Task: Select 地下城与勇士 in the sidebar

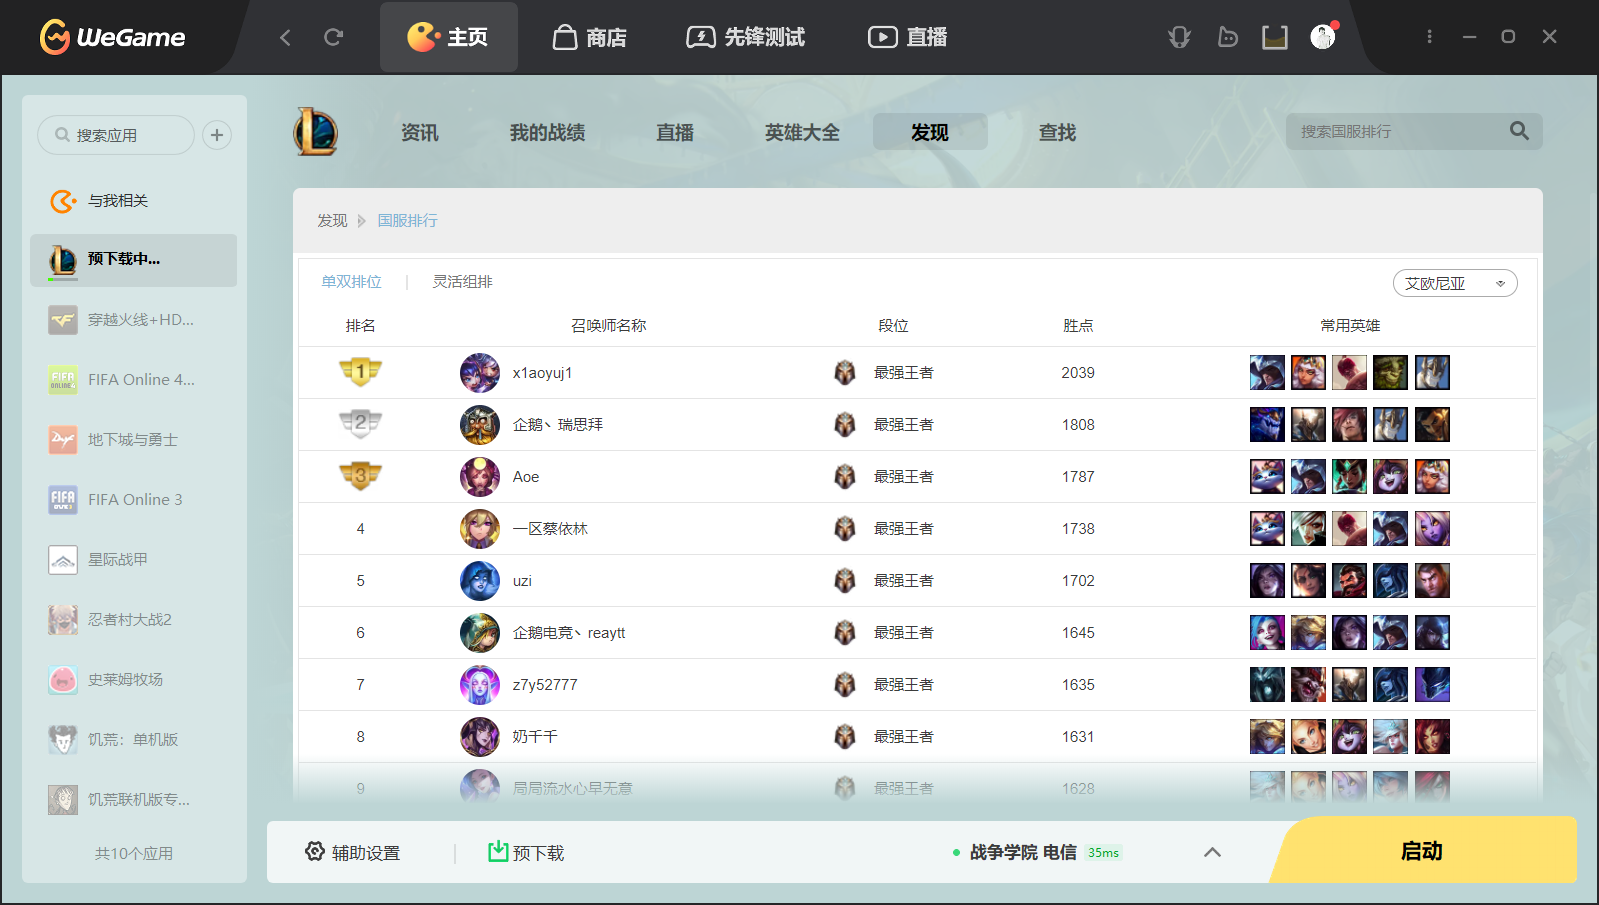Action: point(133,440)
